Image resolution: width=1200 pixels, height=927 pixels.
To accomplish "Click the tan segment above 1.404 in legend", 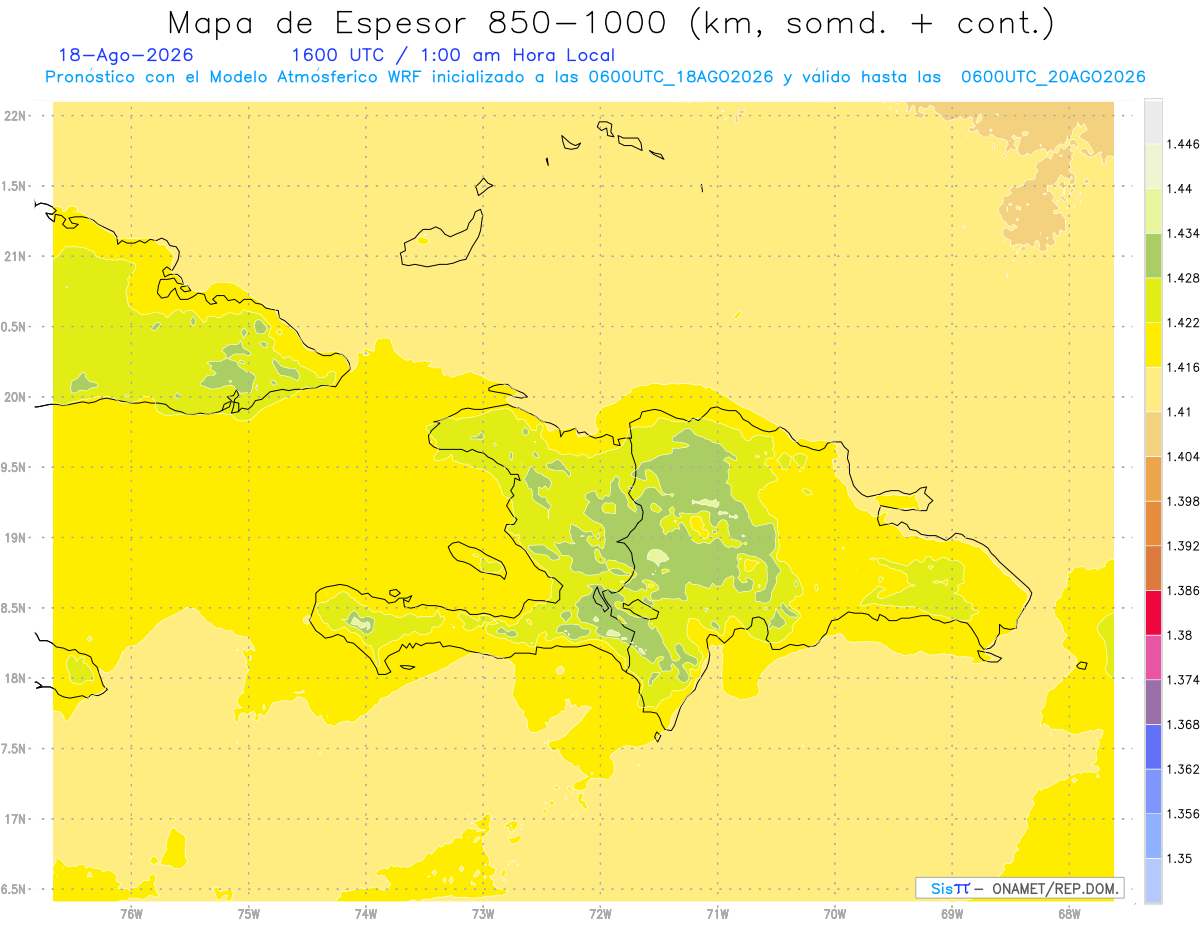I will pos(1153,434).
